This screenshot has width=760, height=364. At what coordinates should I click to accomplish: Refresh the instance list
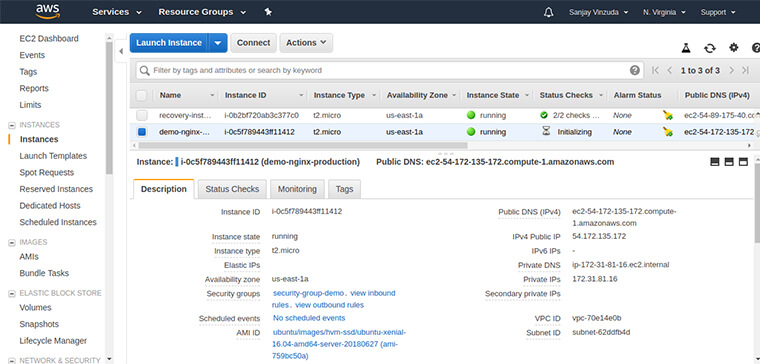710,47
